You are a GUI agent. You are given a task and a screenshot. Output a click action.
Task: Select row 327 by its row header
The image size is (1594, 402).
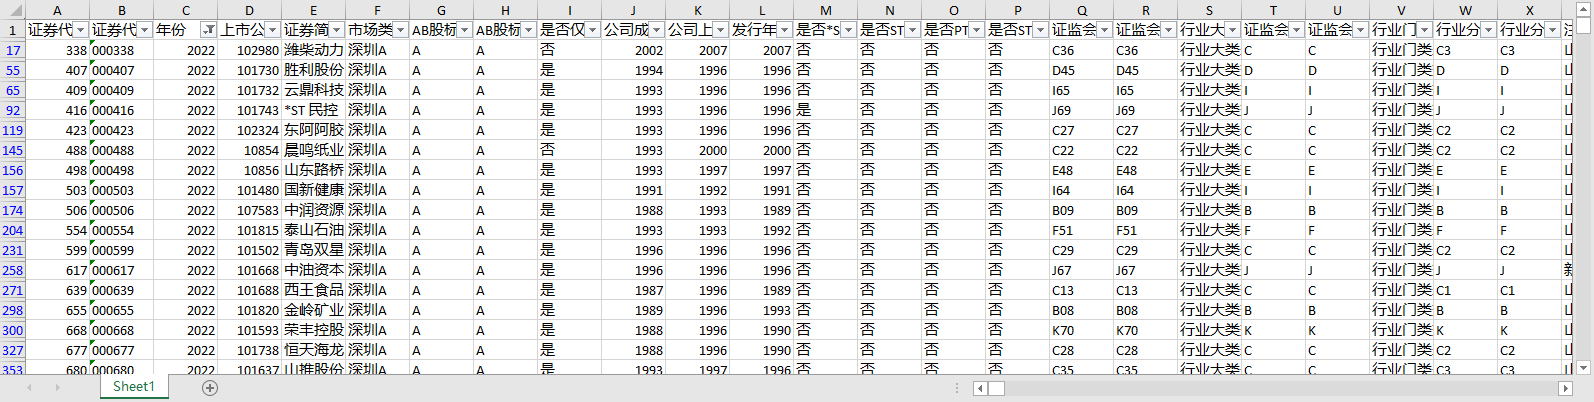pos(12,350)
